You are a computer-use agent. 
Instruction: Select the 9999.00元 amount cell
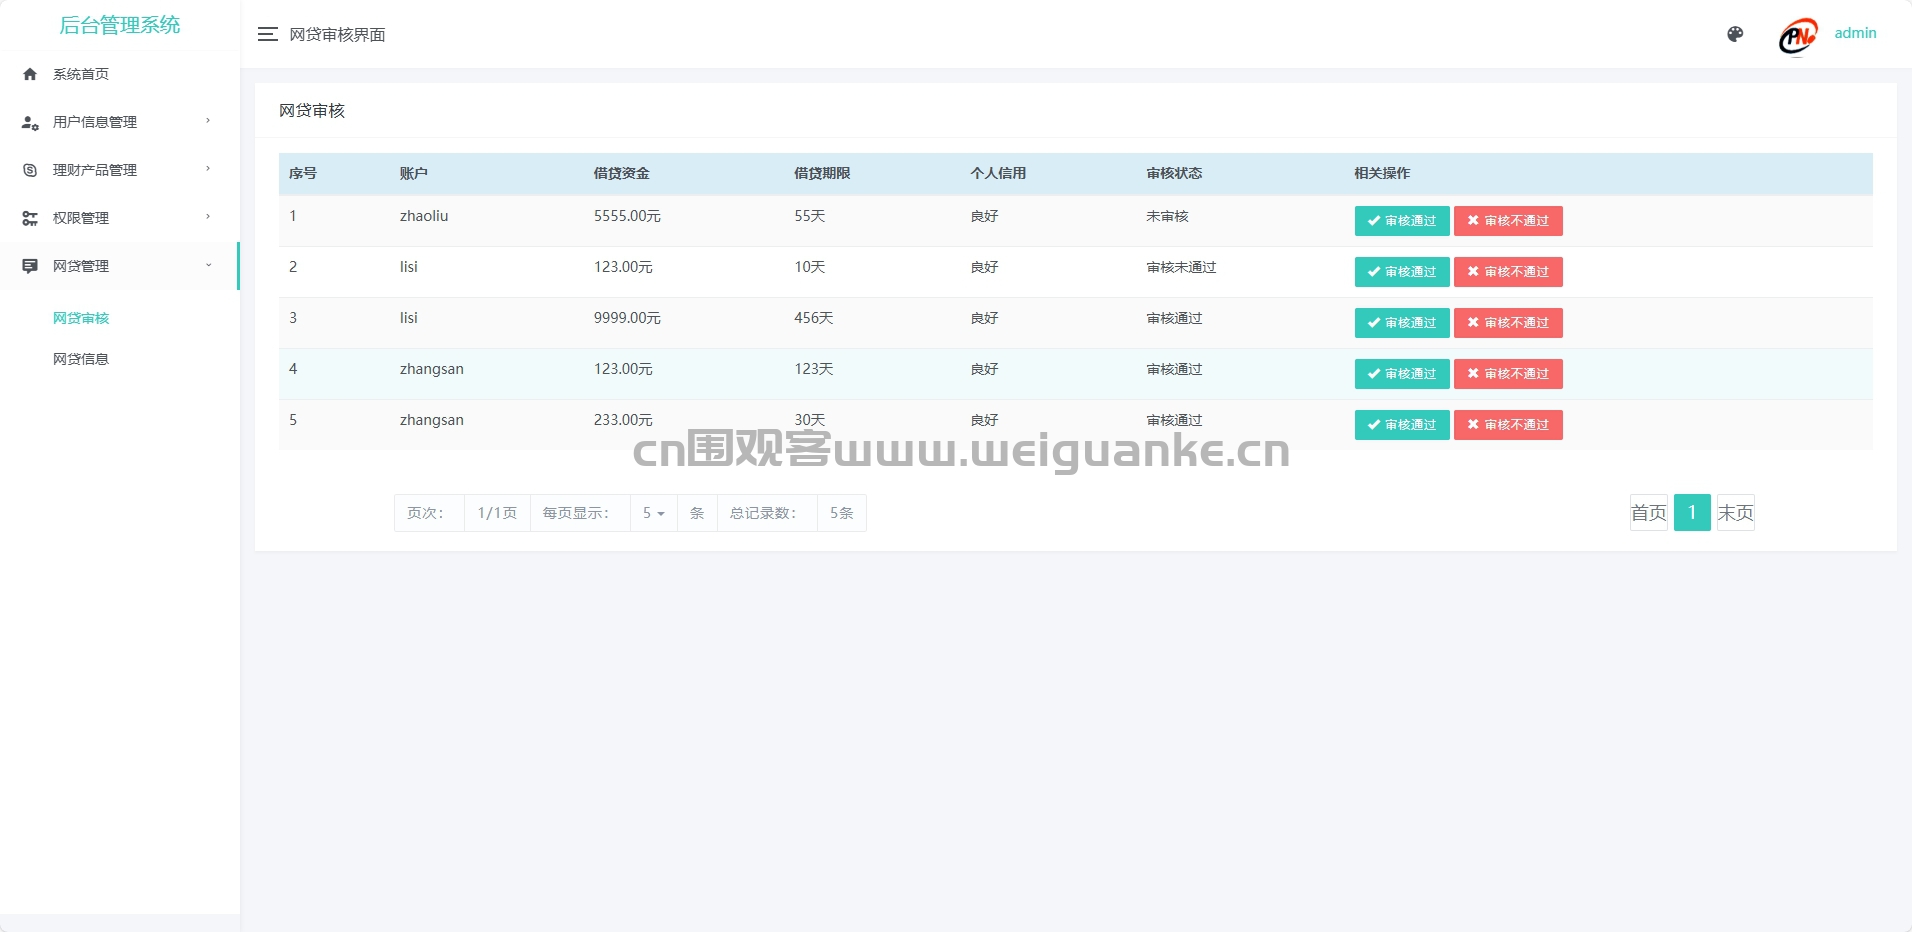coord(627,318)
